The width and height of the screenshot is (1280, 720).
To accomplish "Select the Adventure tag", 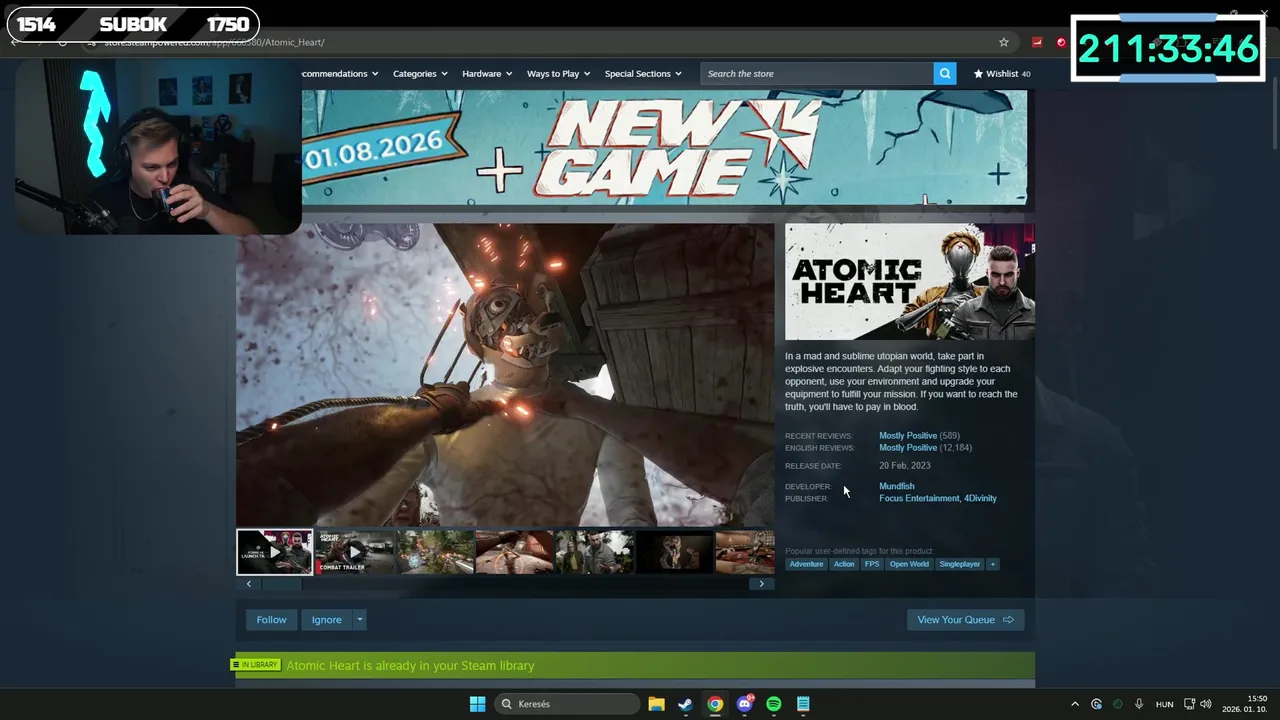I will [806, 564].
